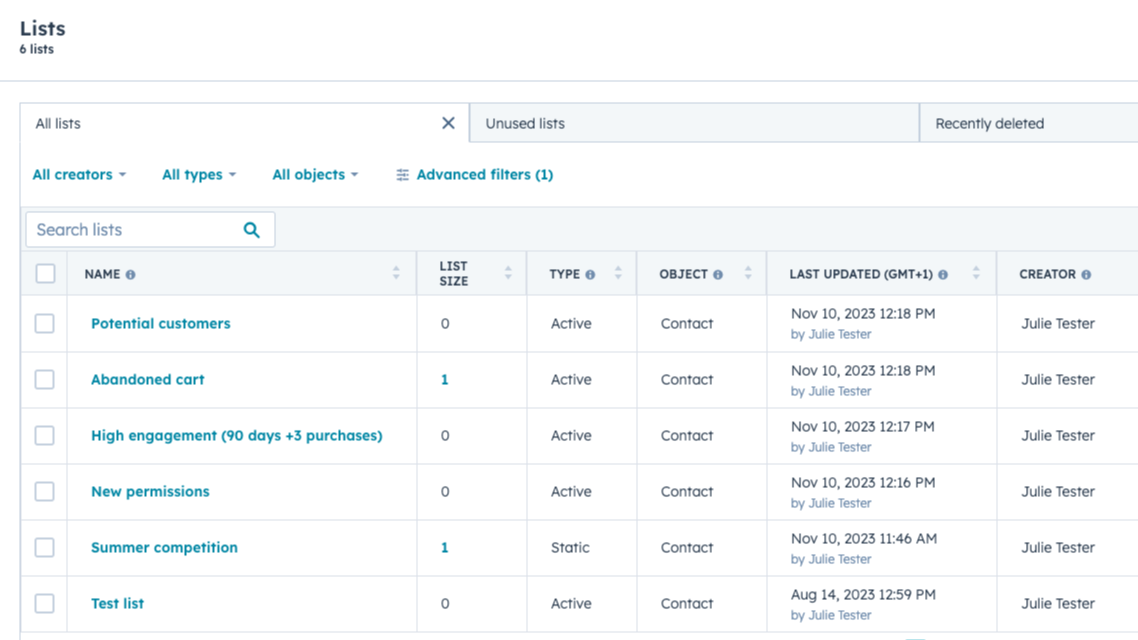Sort by LIST SIZE using sort arrows
The image size is (1138, 640).
(x=508, y=274)
